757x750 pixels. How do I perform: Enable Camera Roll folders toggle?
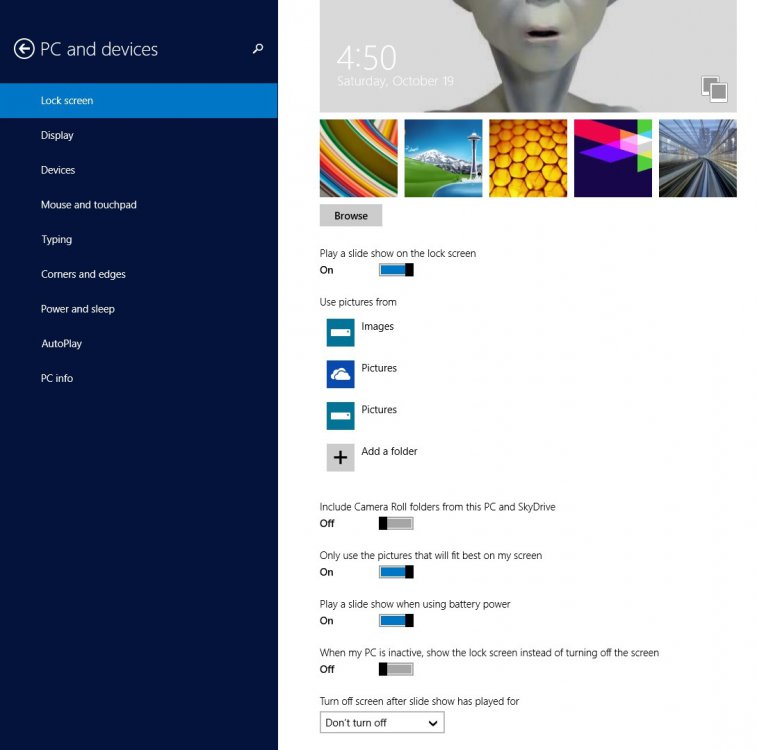tap(396, 523)
